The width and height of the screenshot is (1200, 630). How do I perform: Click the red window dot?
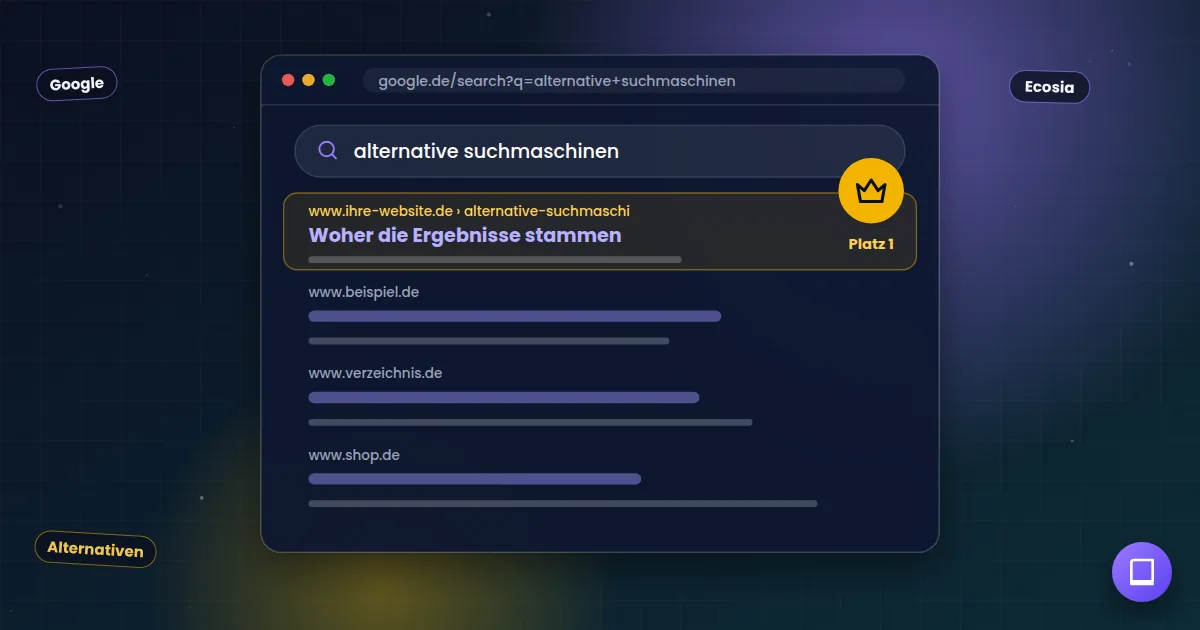(x=288, y=80)
